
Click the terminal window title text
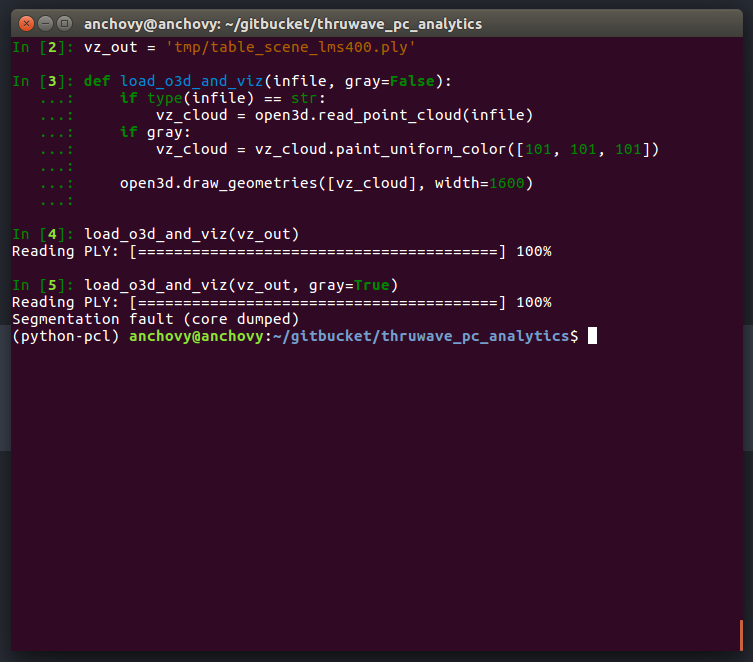coord(283,24)
